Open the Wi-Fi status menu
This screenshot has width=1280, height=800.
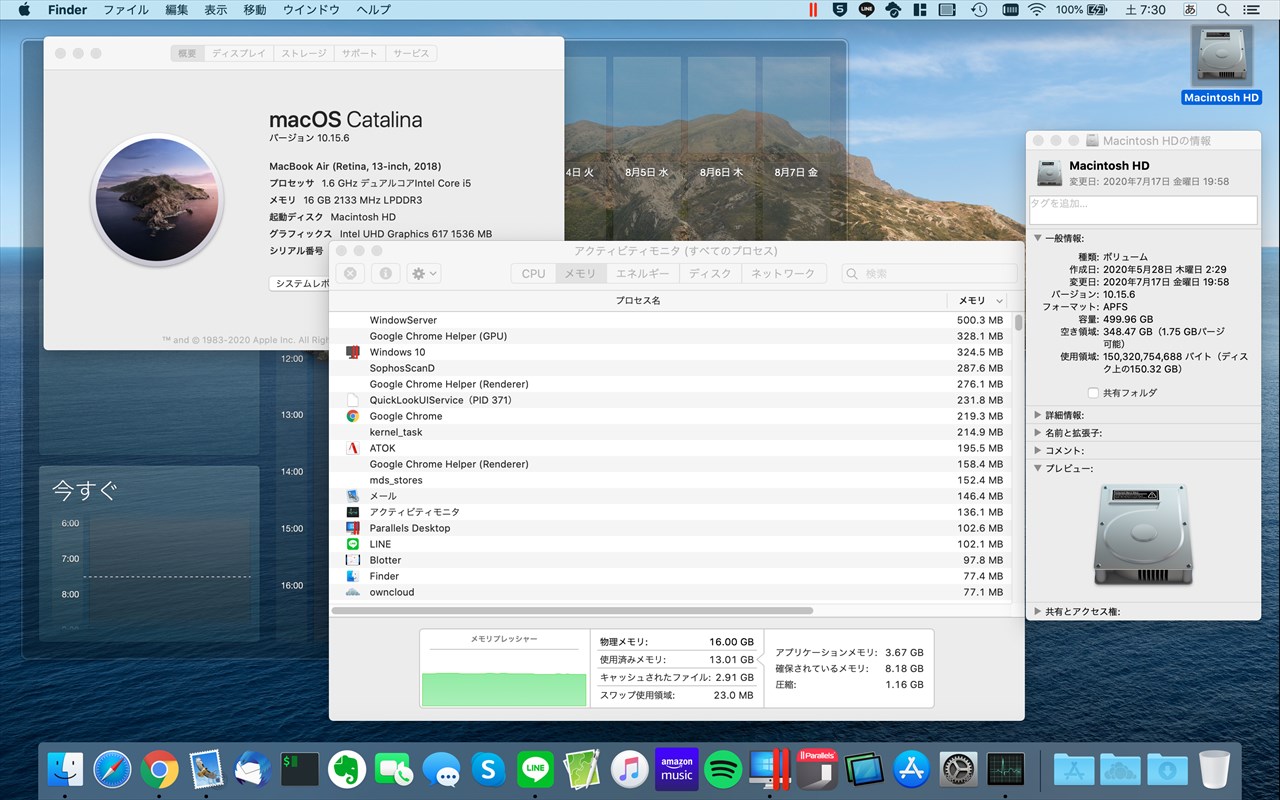(x=1037, y=10)
